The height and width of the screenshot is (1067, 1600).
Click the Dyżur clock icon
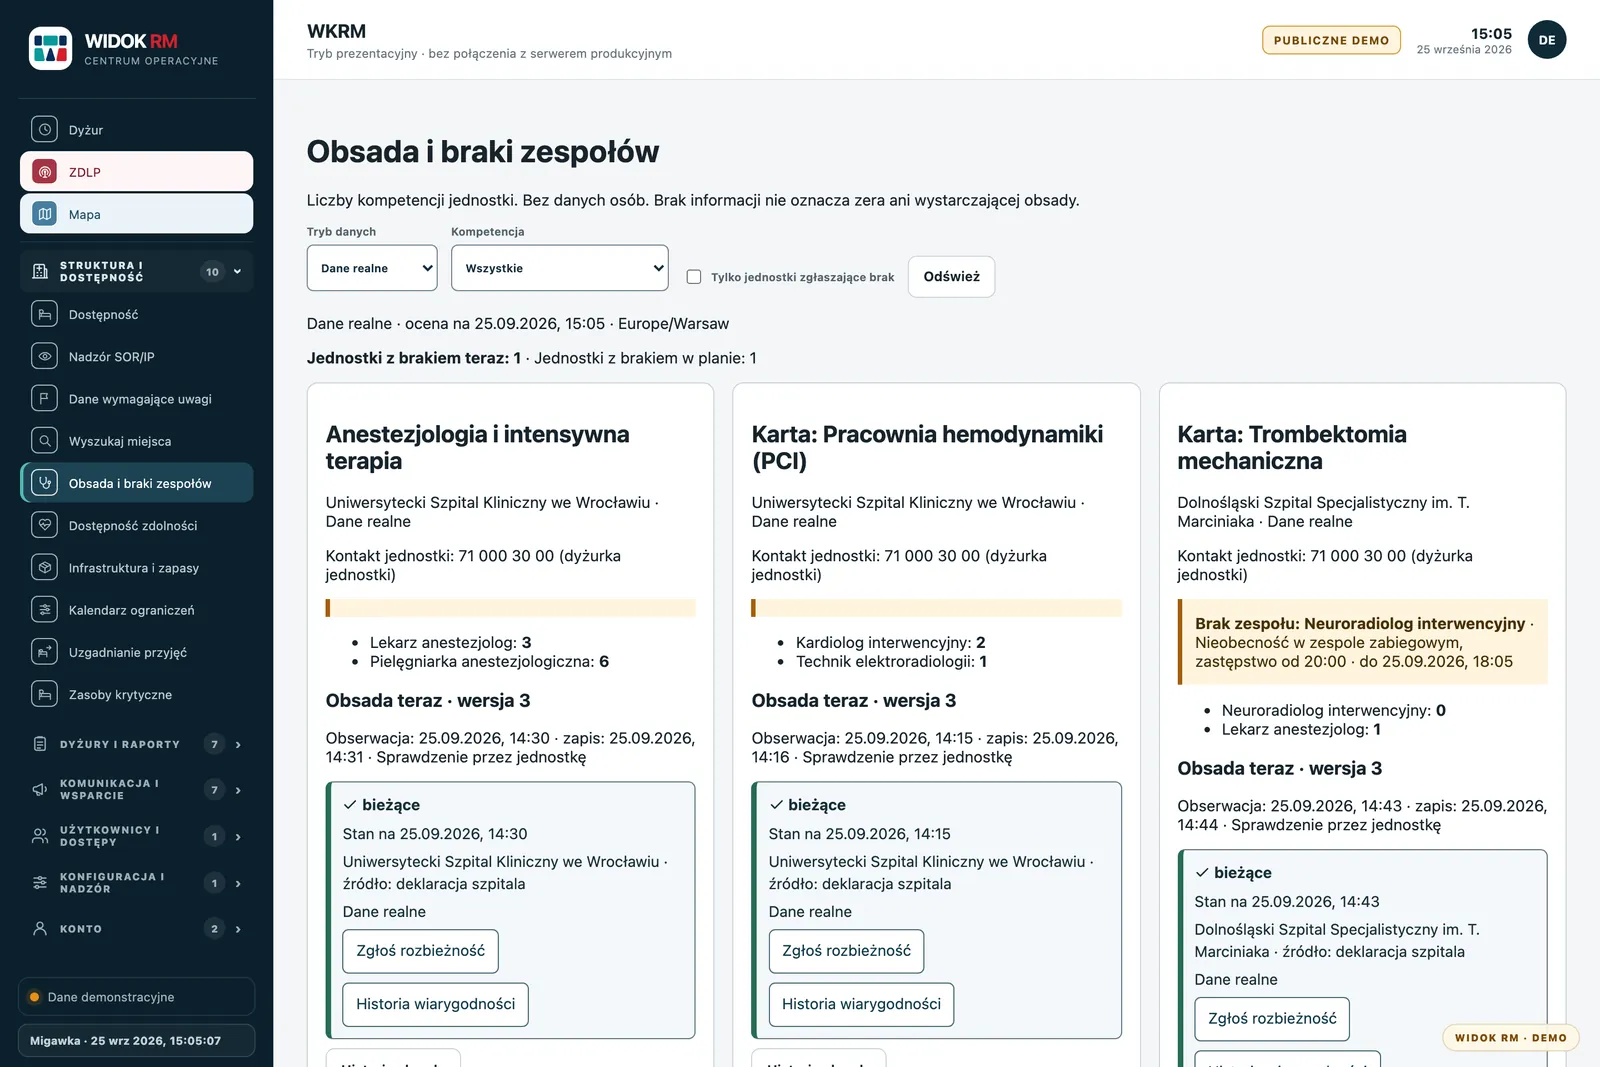(44, 129)
